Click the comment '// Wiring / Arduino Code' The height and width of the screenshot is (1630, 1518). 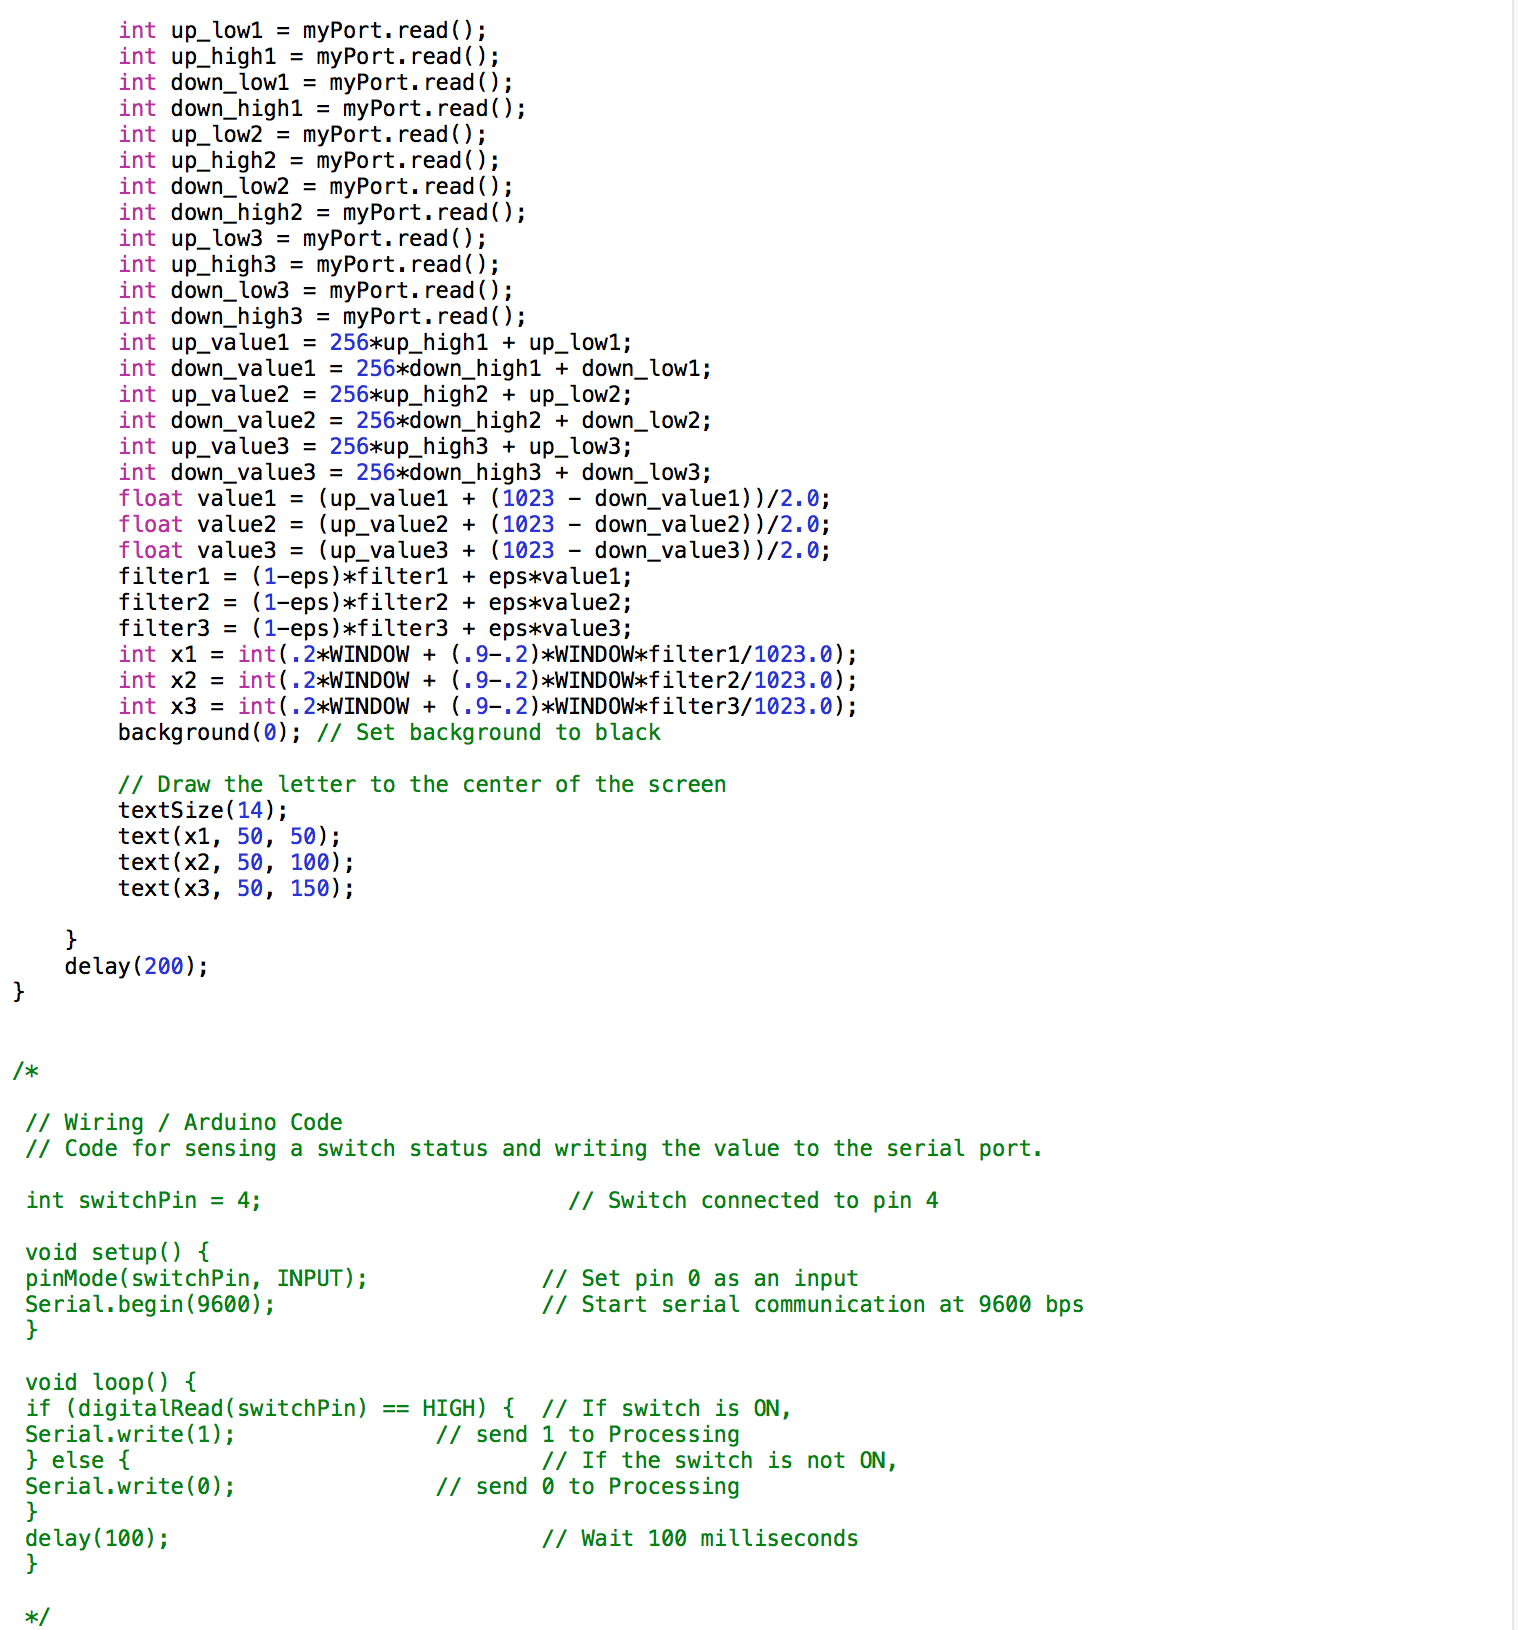coord(184,1123)
